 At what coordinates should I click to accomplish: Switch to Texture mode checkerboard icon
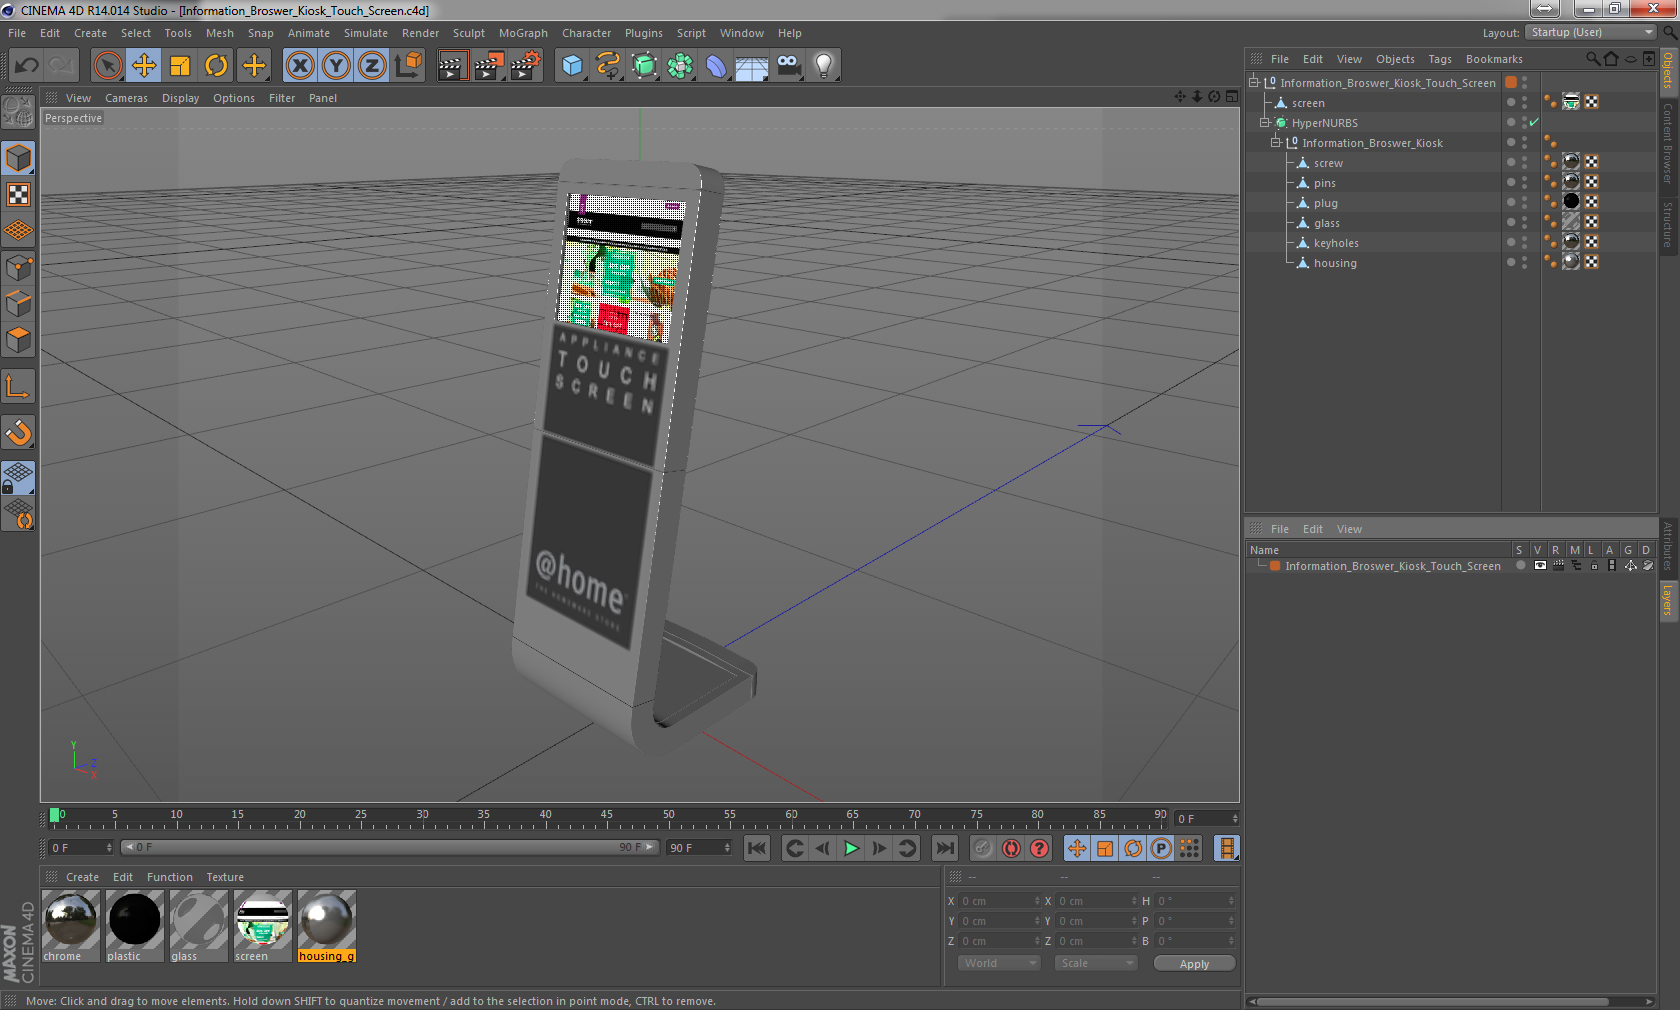(x=18, y=194)
